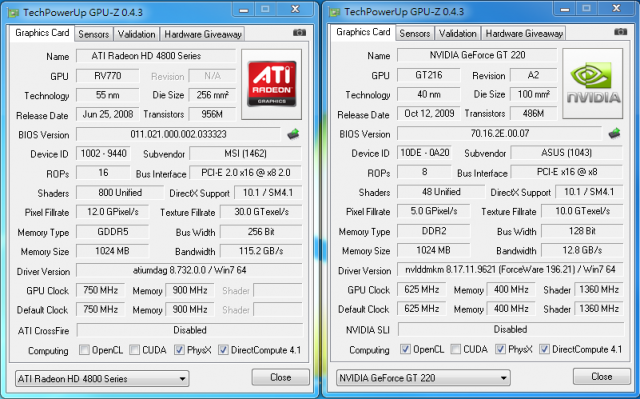Toggle PhysX checkbox in ATI window
The image size is (640, 399).
click(179, 350)
